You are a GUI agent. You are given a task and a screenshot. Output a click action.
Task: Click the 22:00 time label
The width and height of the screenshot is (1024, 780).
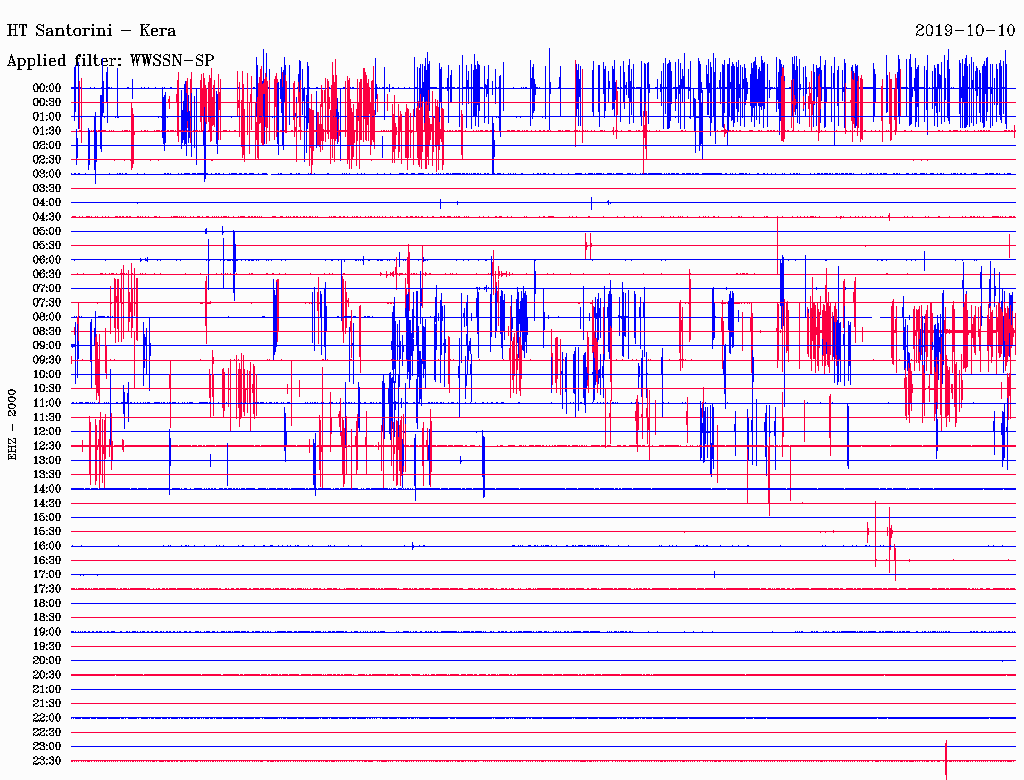pyautogui.click(x=48, y=718)
